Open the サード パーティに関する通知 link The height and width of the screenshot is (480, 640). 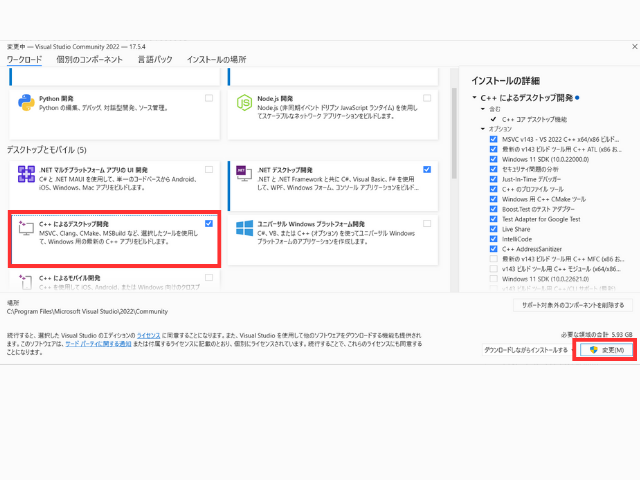98,344
